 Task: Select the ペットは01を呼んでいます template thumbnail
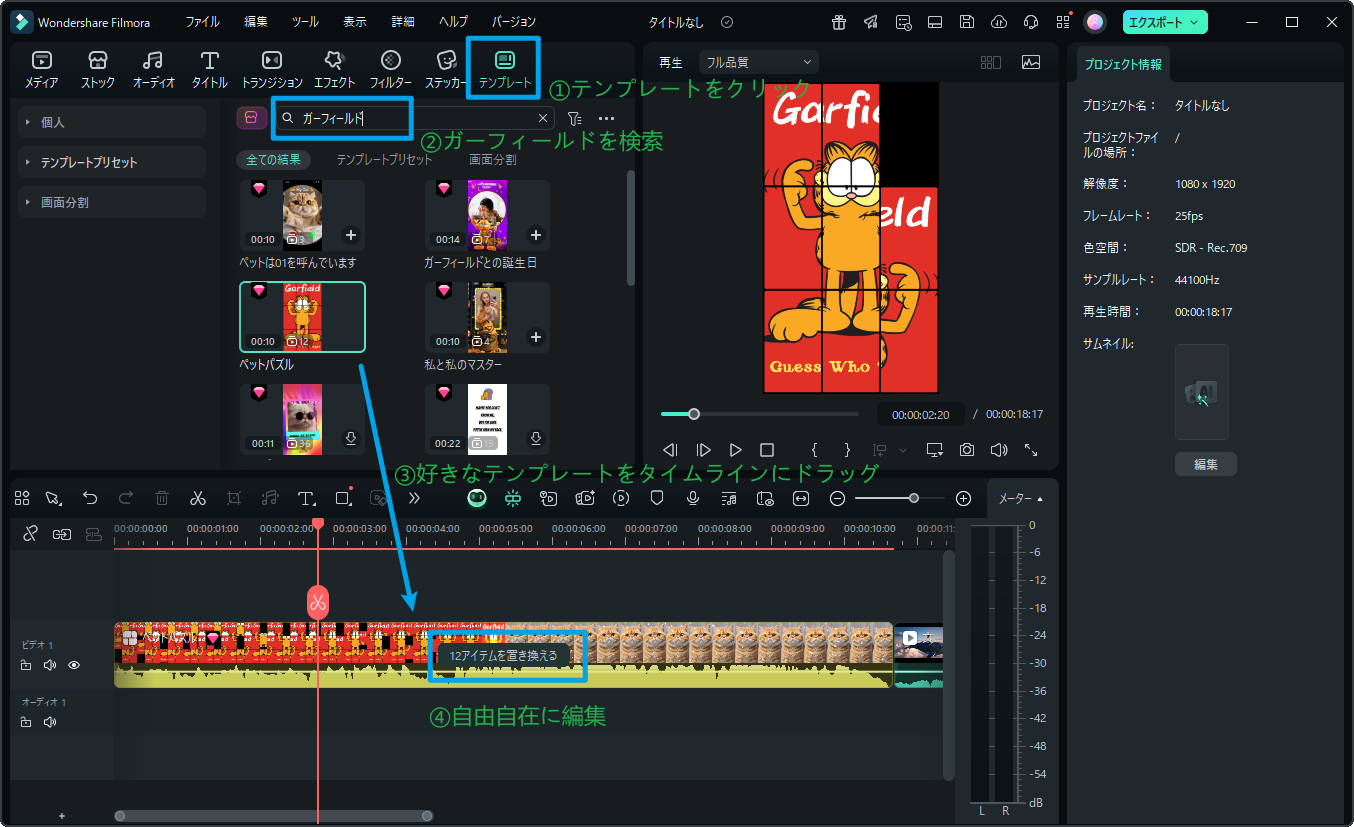[x=302, y=215]
